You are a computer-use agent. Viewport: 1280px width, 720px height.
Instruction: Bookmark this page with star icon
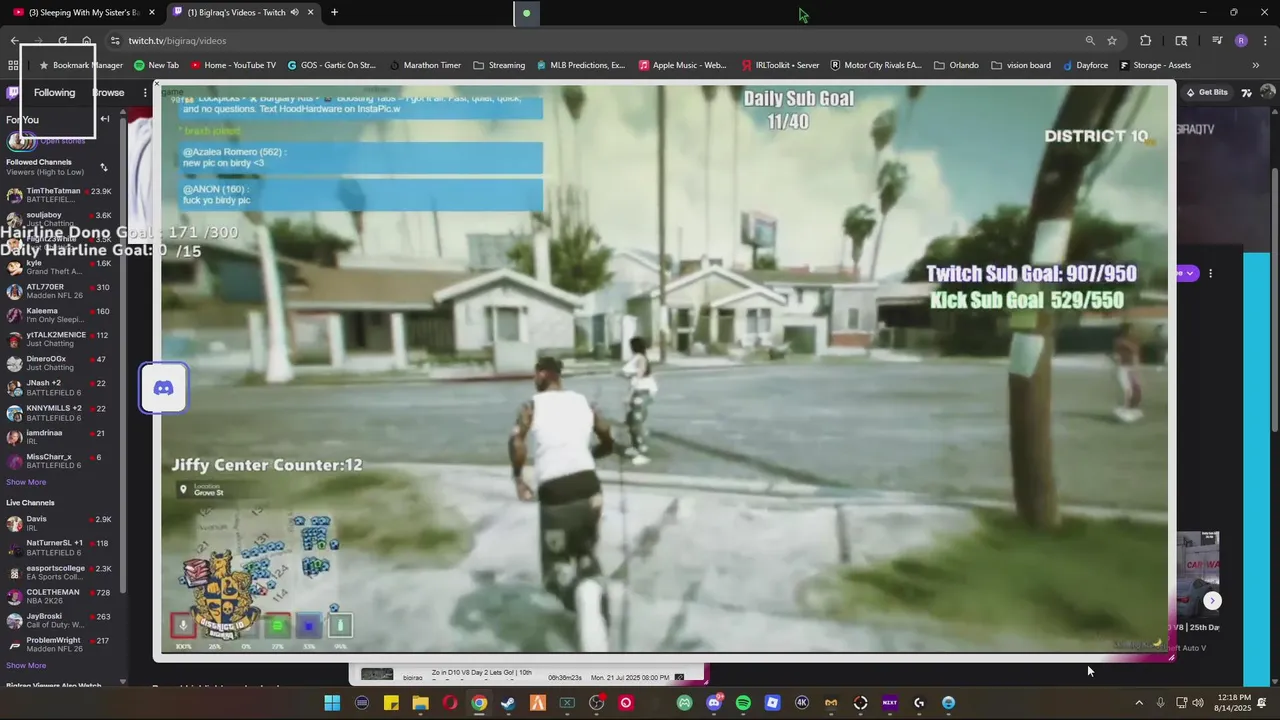(x=1111, y=40)
